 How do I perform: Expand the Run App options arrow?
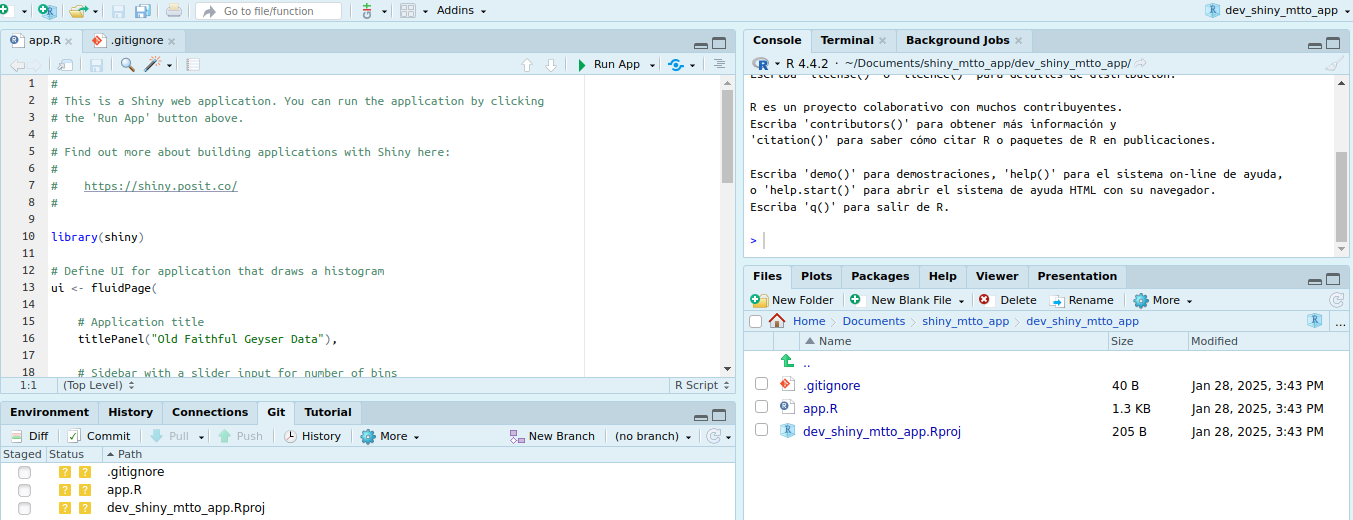click(x=653, y=64)
